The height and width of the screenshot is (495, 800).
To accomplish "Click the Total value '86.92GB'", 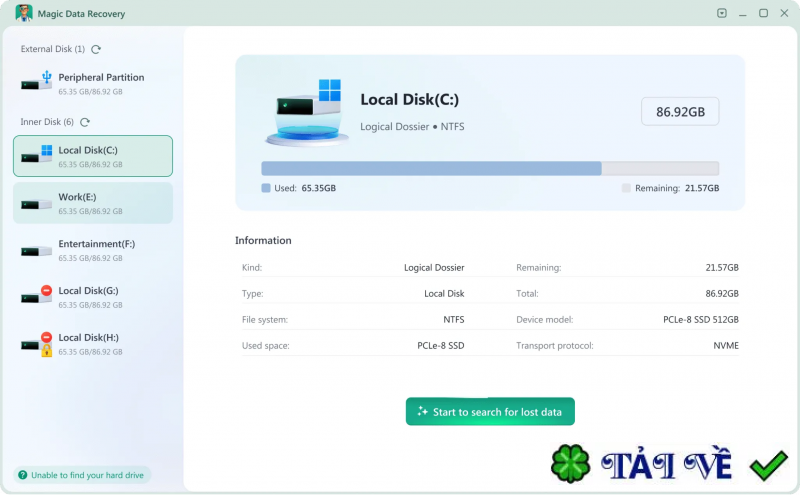I will click(722, 293).
